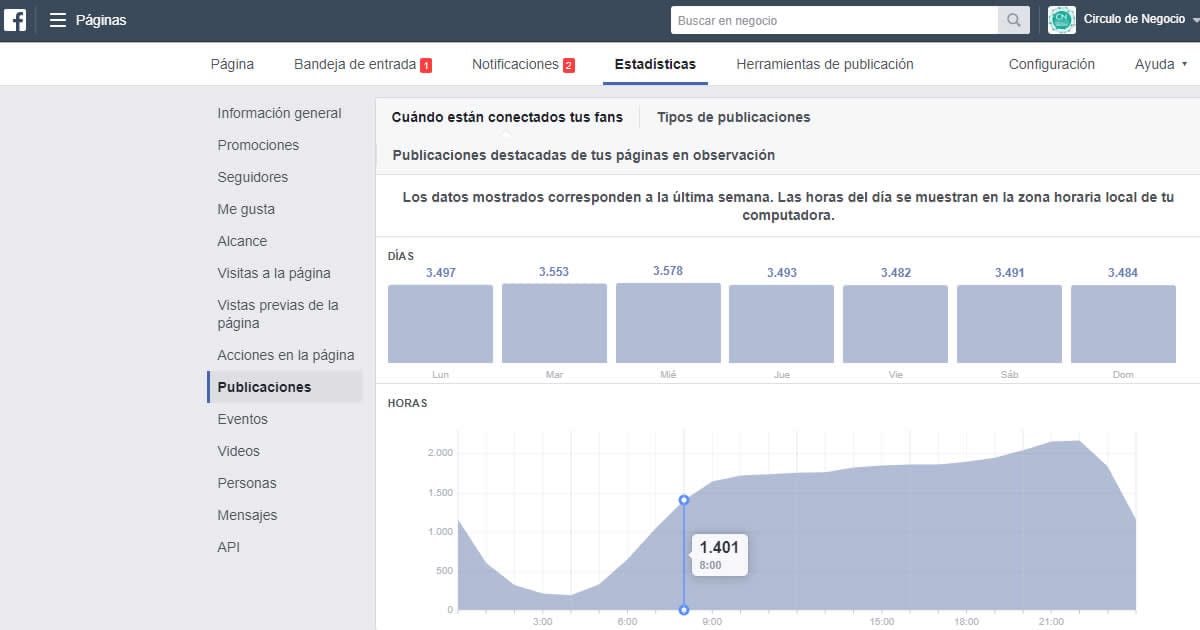
Task: Click the Páginas title in top bar
Action: click(101, 20)
